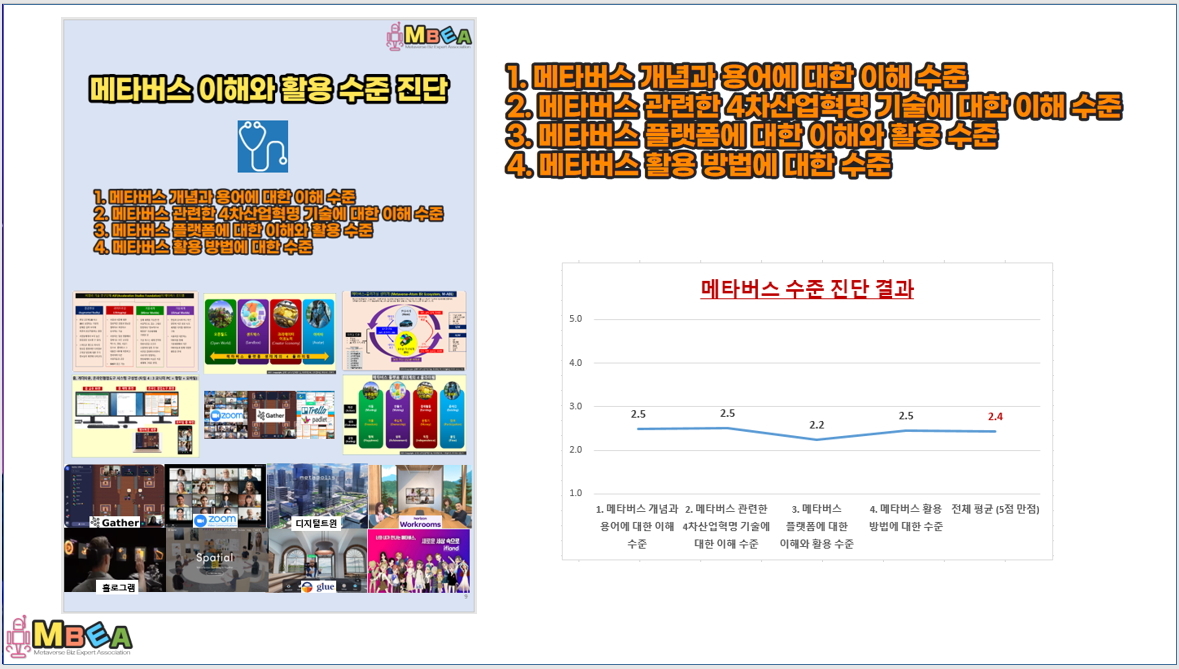Click the chart title 메타버스 수준 진단 결과
This screenshot has height=669, width=1179.
(x=807, y=288)
